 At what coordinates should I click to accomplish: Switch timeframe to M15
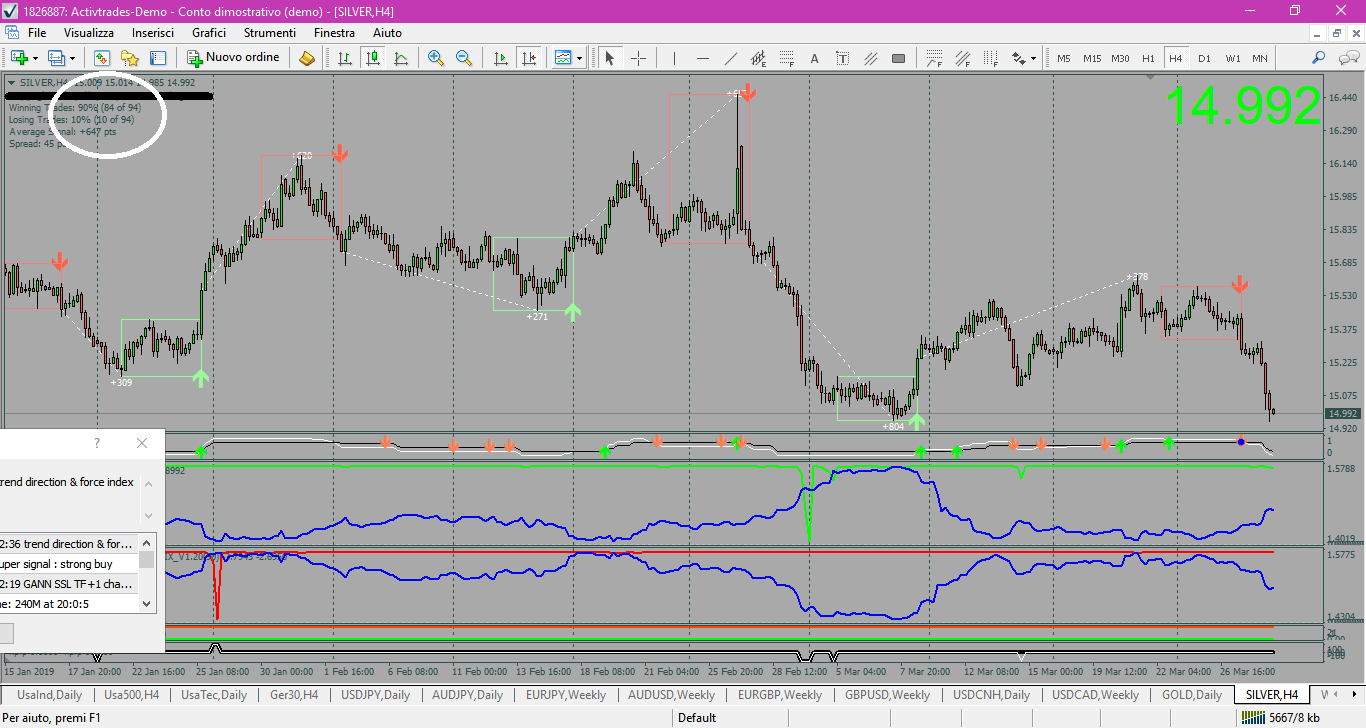coord(1092,58)
